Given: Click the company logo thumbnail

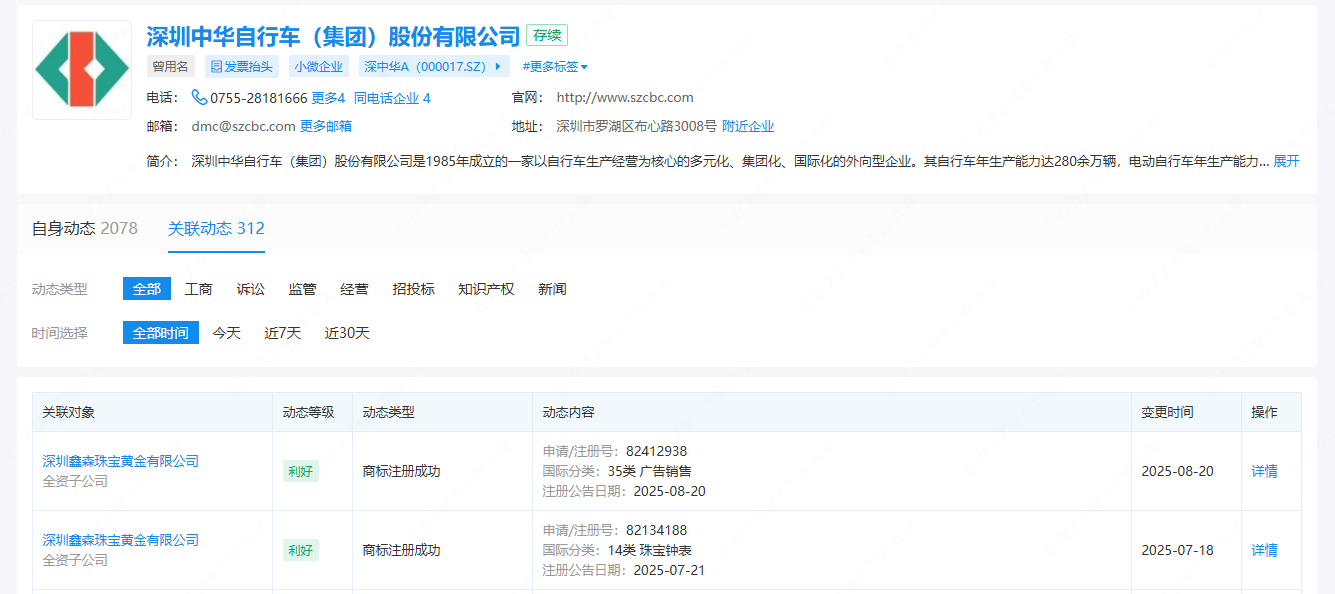Looking at the screenshot, I should tap(82, 70).
